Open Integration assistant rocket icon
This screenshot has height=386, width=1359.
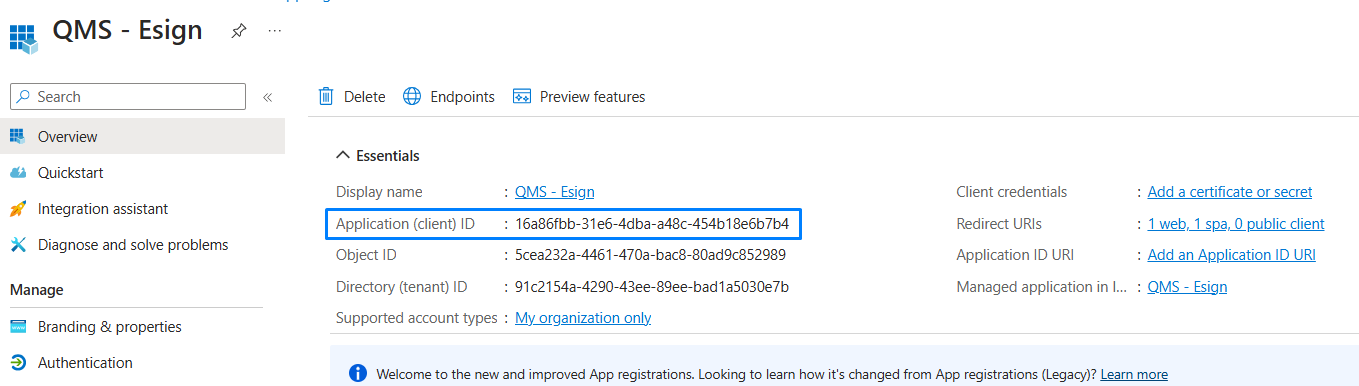tap(18, 209)
